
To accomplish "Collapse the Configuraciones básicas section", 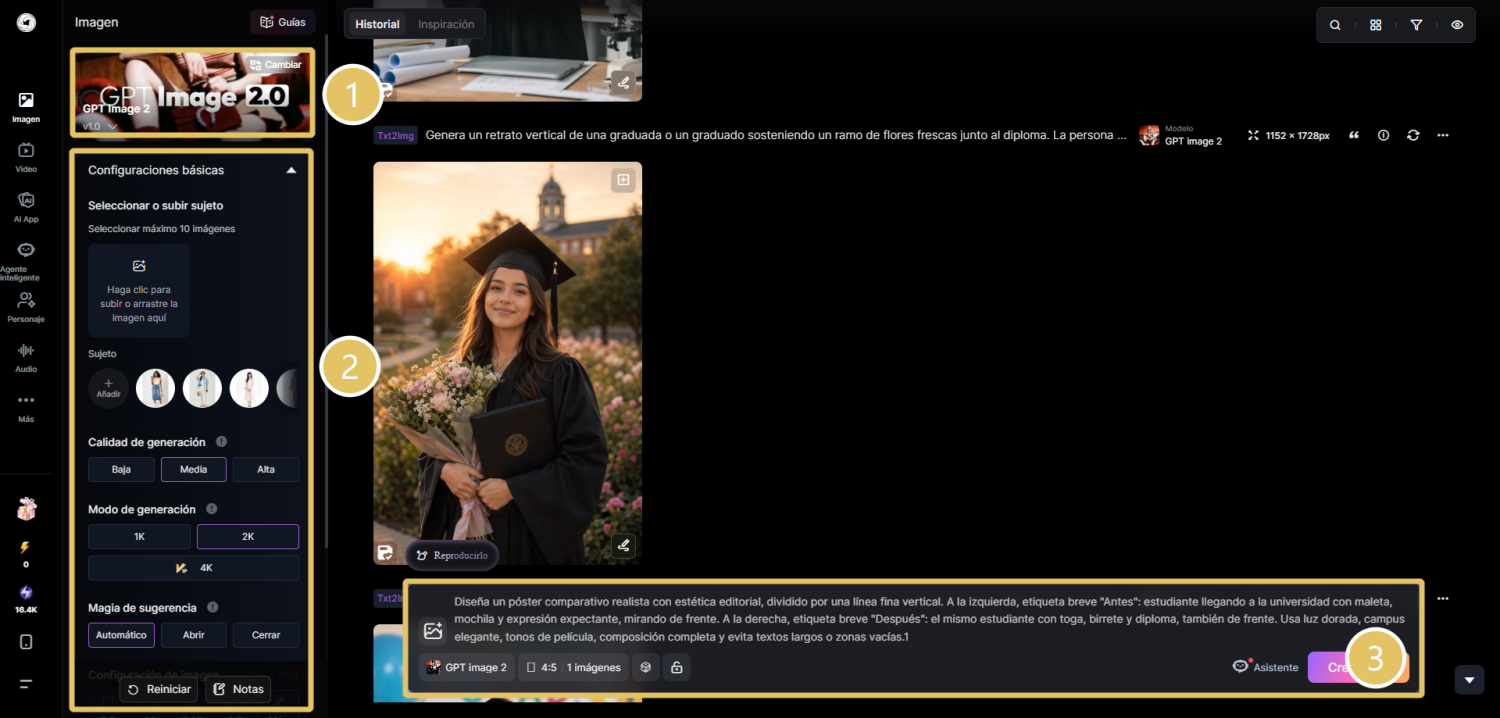I will pyautogui.click(x=291, y=170).
